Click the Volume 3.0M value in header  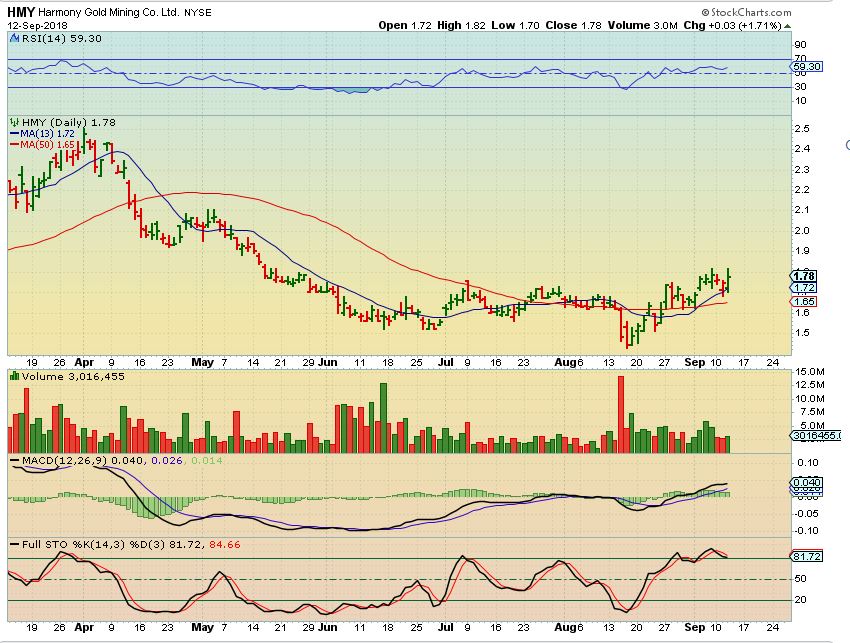pos(642,25)
